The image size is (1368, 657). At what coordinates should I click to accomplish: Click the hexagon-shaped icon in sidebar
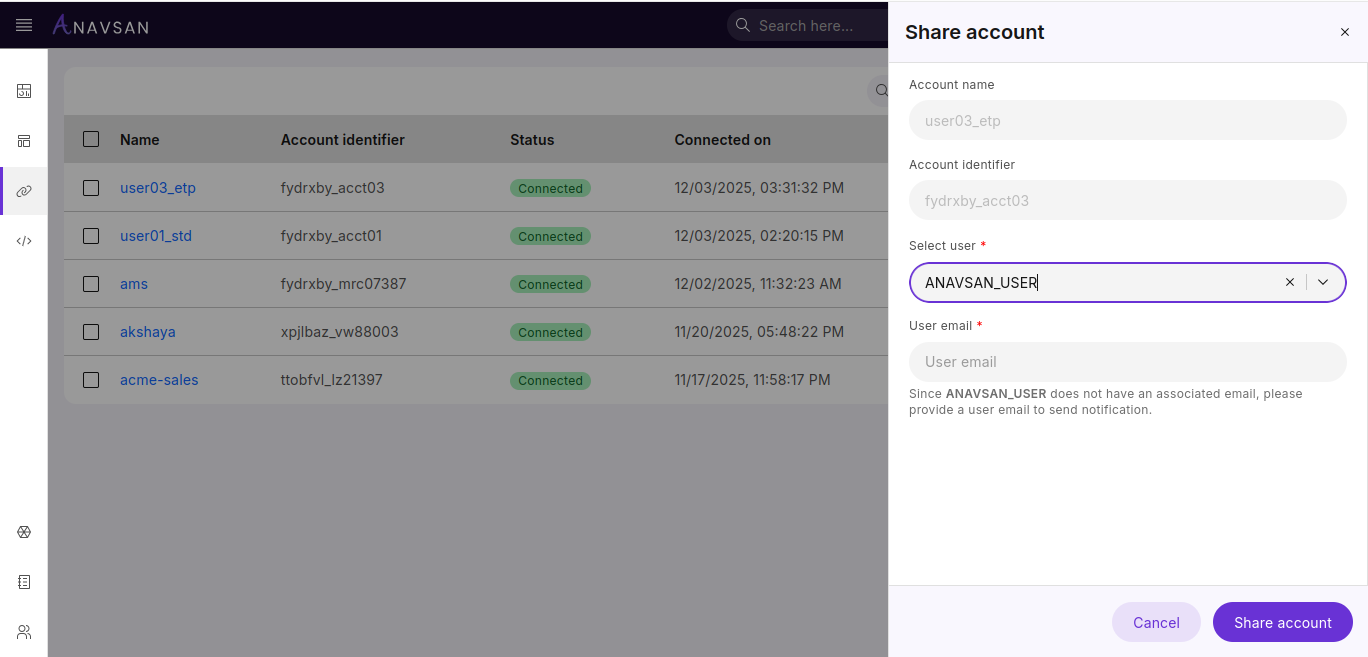pos(24,532)
